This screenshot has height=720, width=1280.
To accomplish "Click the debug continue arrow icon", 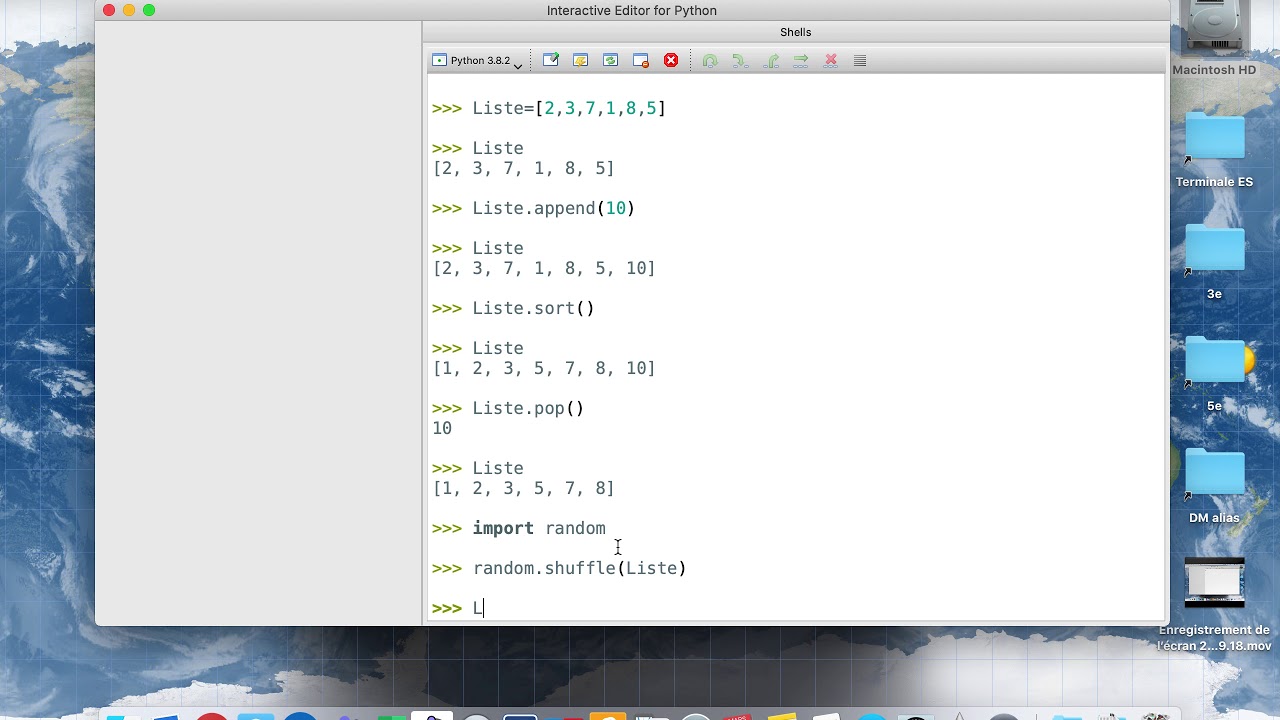I will pyautogui.click(x=801, y=61).
